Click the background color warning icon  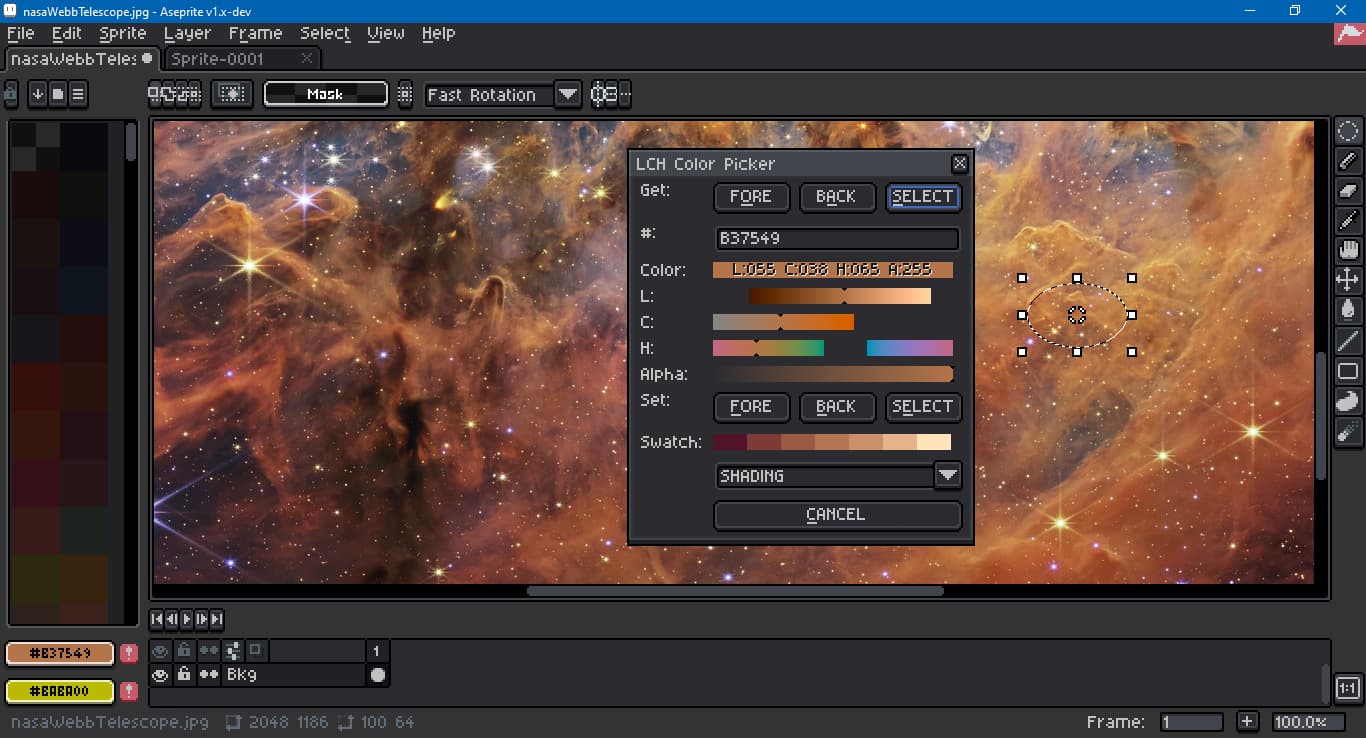tap(129, 691)
